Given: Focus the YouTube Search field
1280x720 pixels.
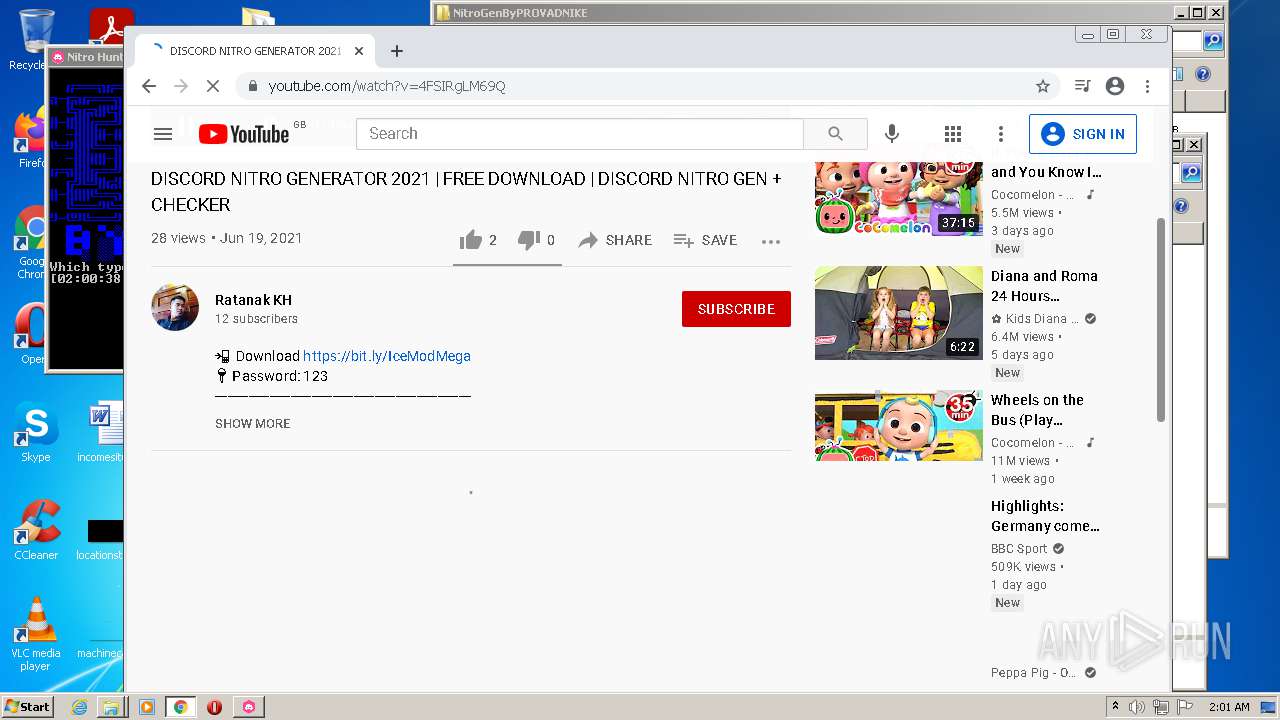Looking at the screenshot, I should 580,134.
